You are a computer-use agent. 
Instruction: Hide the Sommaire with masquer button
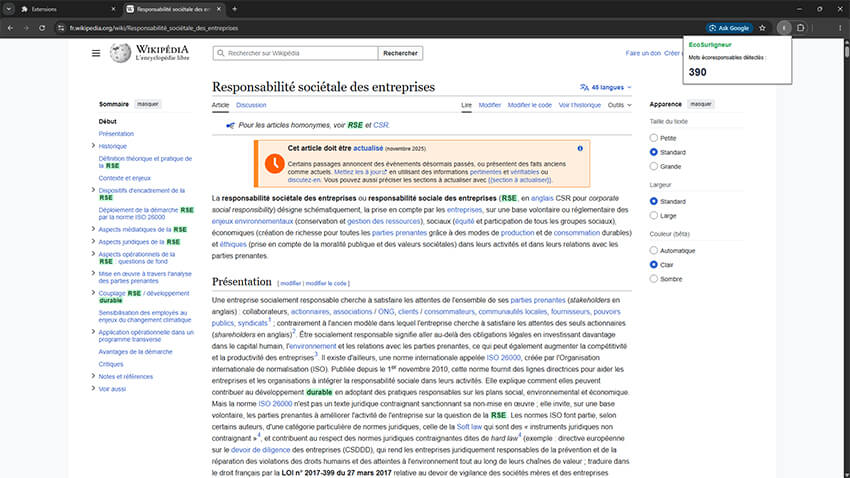click(x=147, y=104)
